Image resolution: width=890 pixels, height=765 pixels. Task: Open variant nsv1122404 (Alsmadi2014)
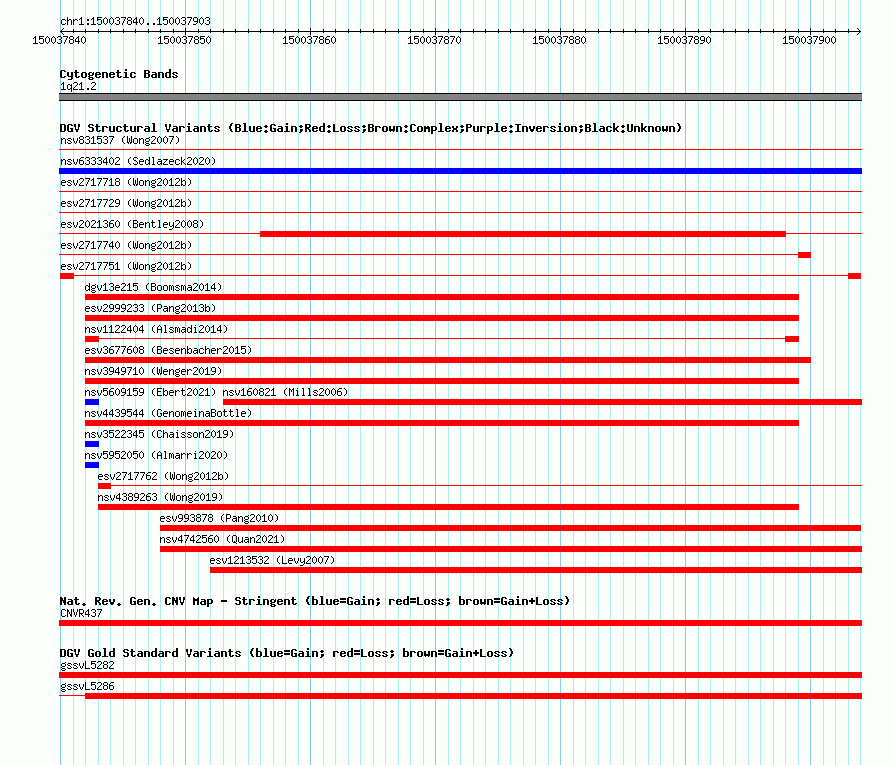pos(156,329)
